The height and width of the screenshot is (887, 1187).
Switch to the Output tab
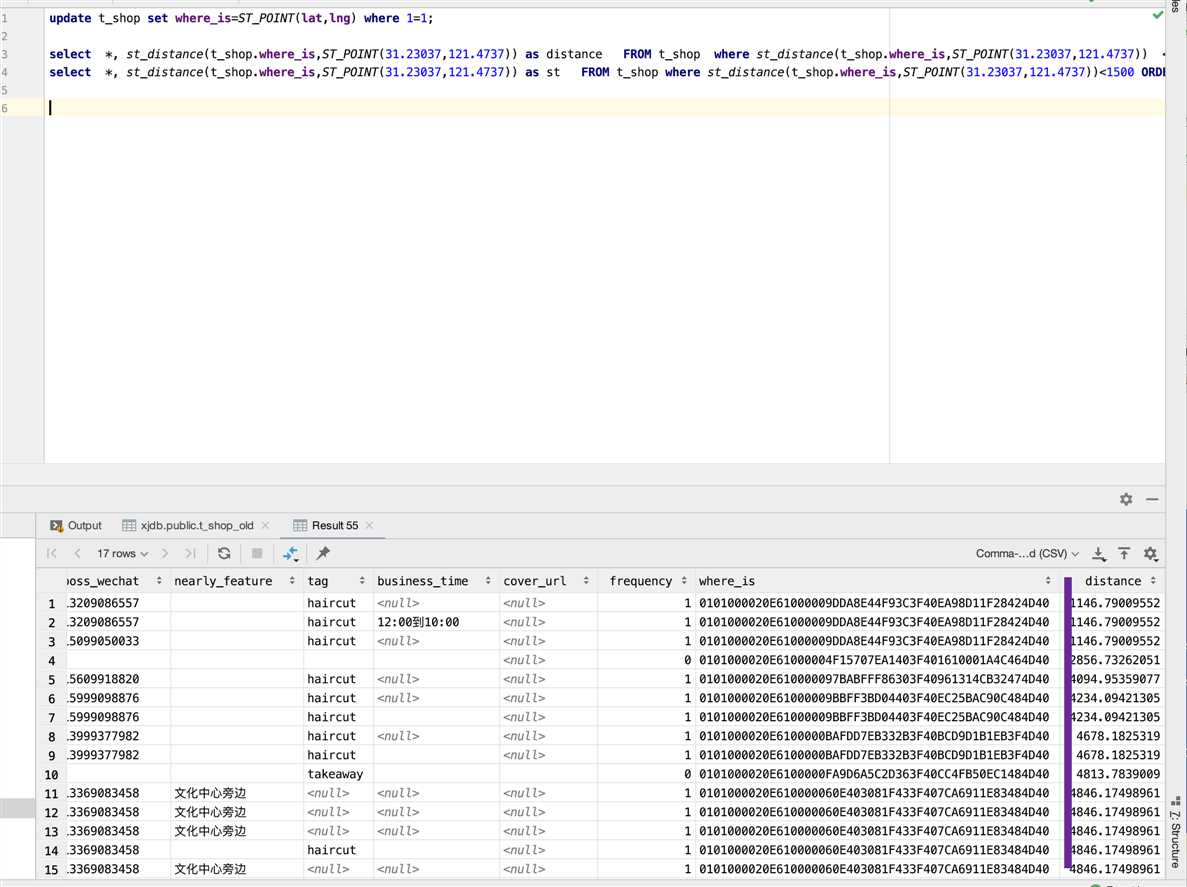click(x=76, y=525)
